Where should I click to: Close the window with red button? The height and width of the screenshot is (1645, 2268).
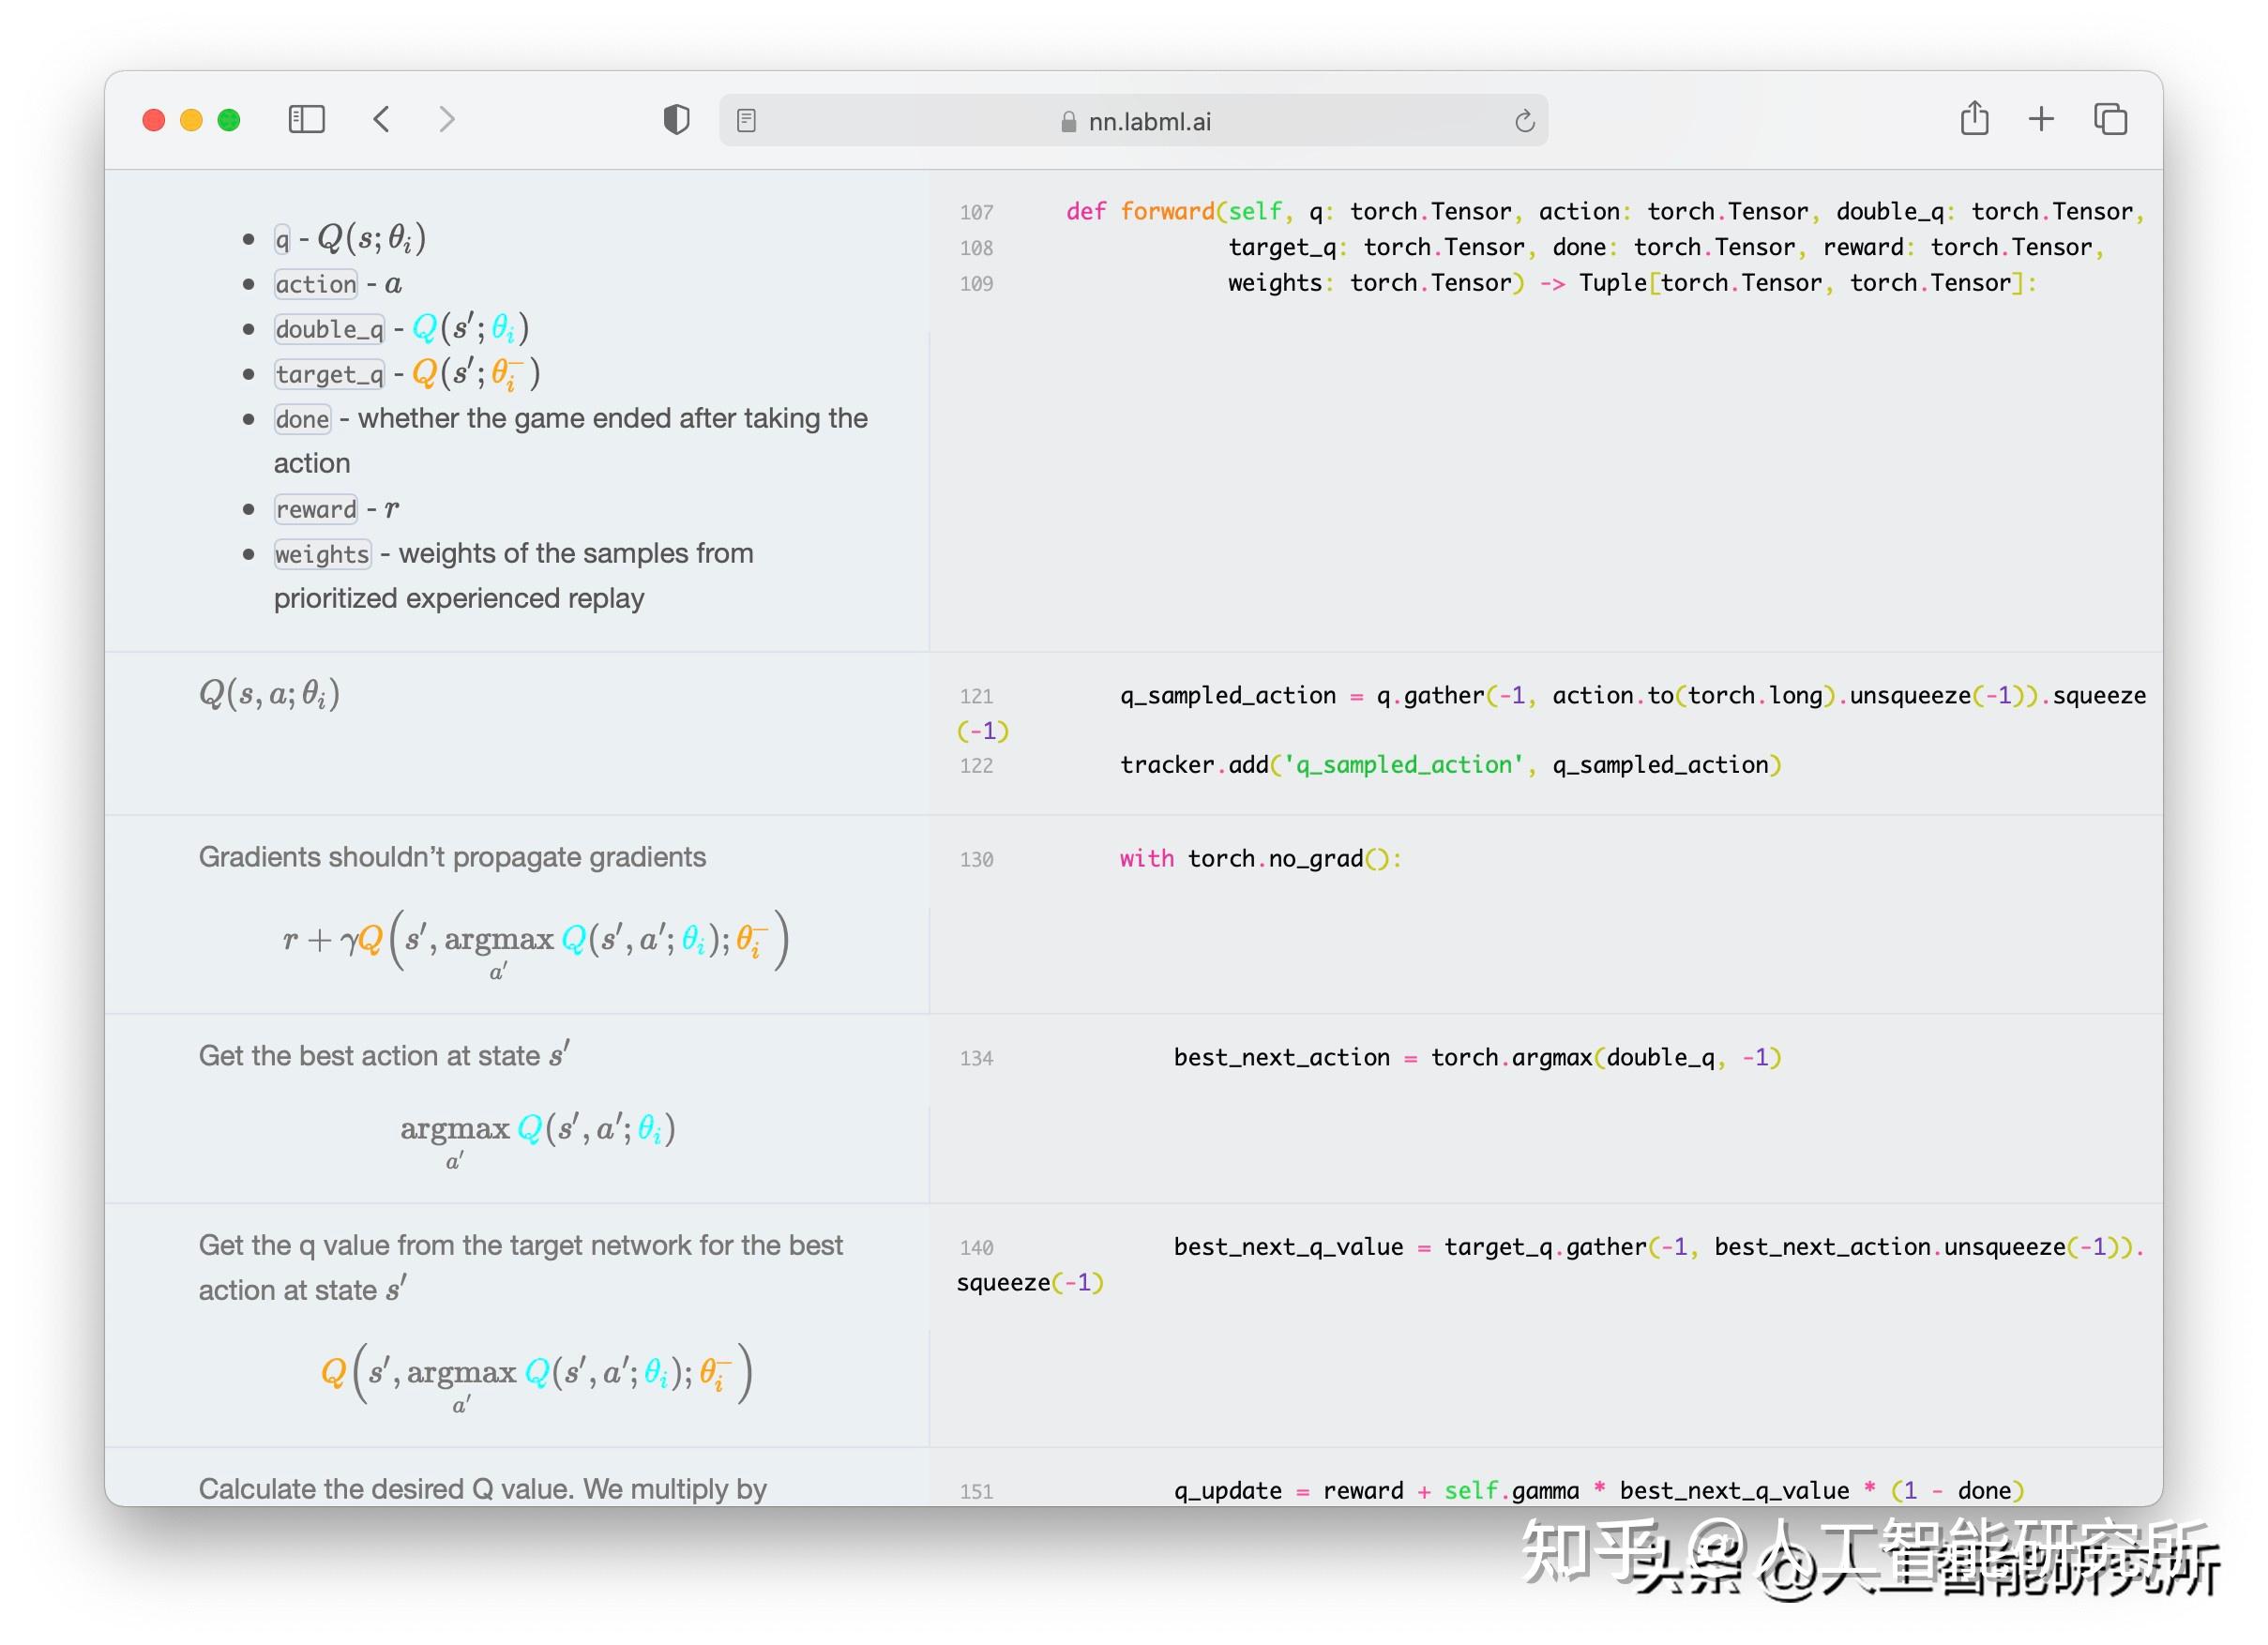[154, 120]
